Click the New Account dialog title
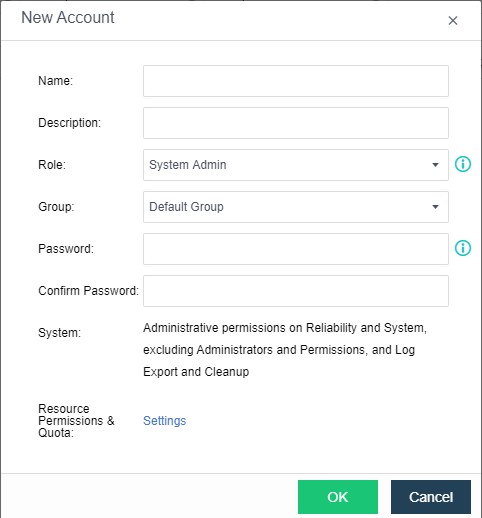Screen dimensions: 482x518 pyautogui.click(x=68, y=17)
